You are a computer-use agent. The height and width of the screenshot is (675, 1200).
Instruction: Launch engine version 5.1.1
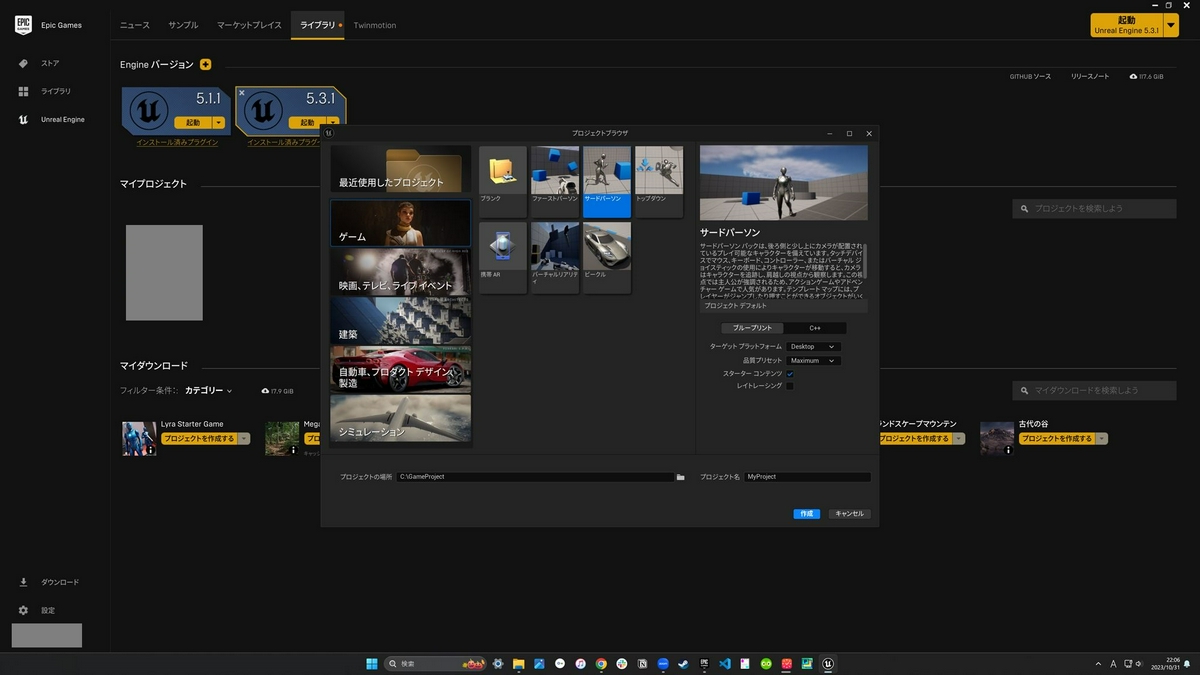(x=193, y=123)
